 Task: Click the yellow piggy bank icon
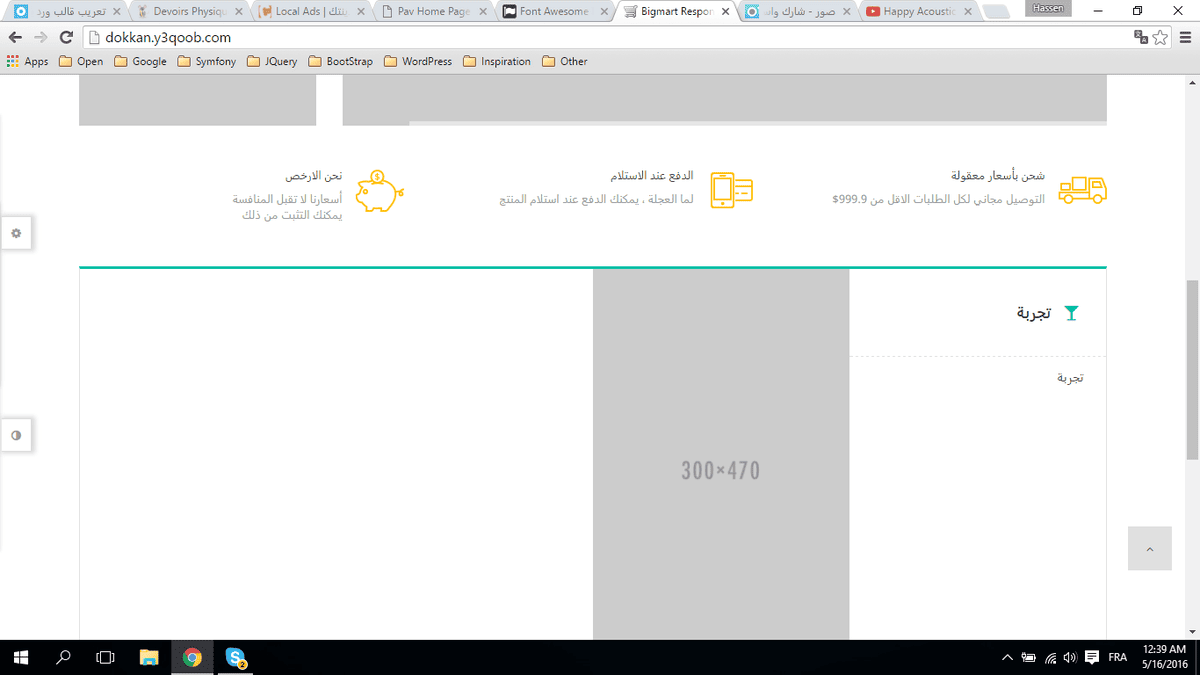(x=379, y=190)
